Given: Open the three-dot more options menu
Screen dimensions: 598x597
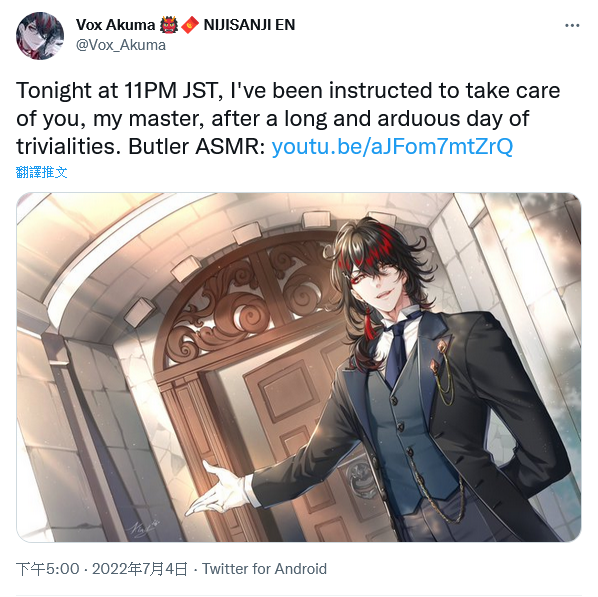Looking at the screenshot, I should coord(572,26).
